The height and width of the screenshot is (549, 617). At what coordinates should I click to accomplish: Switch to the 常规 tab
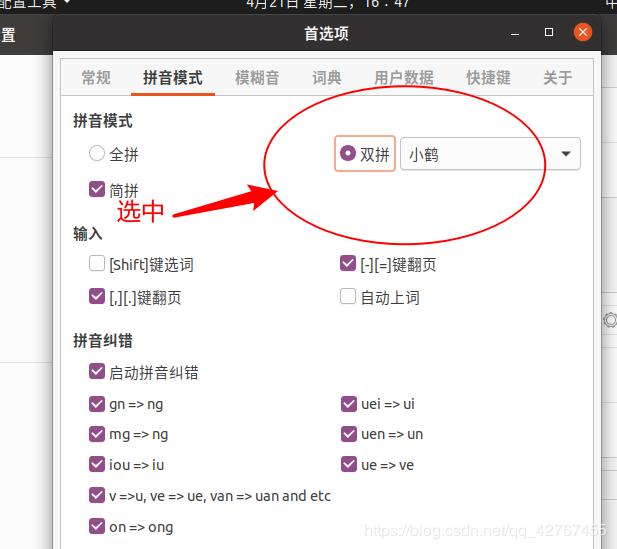[x=96, y=78]
